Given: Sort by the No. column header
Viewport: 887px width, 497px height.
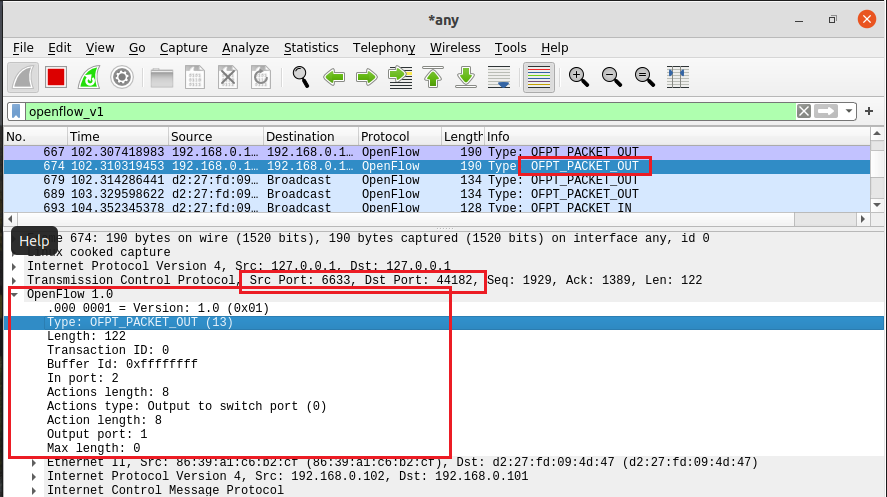Looking at the screenshot, I should [x=36, y=137].
